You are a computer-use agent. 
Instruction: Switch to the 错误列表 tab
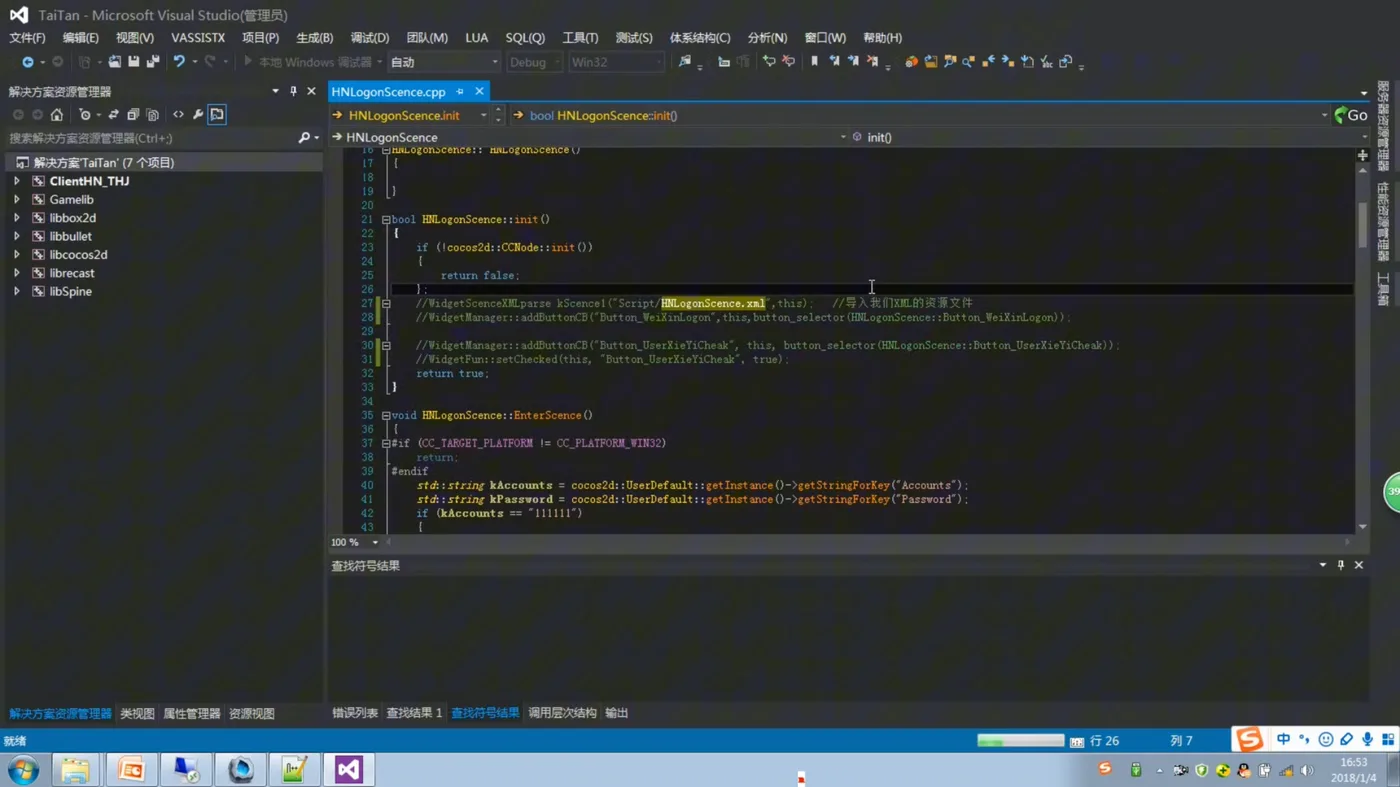pyautogui.click(x=355, y=713)
